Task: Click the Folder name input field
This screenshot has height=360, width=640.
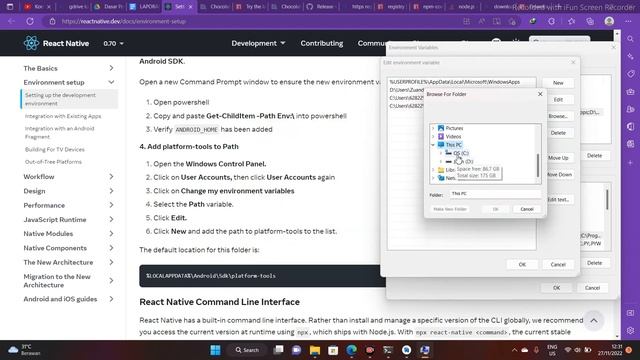Action: click(495, 194)
